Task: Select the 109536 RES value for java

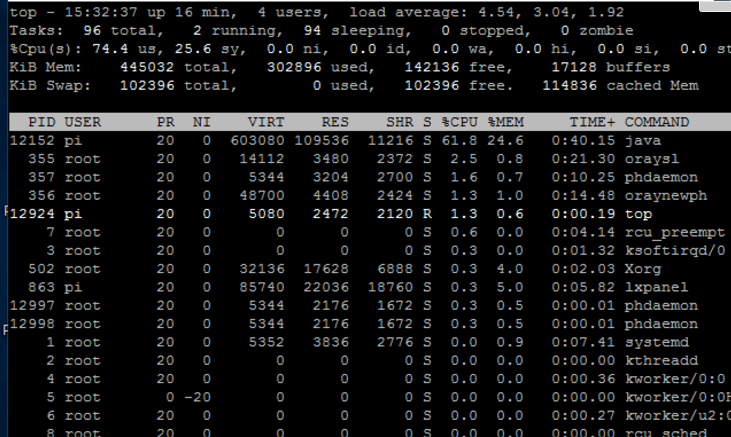Action: click(x=322, y=140)
